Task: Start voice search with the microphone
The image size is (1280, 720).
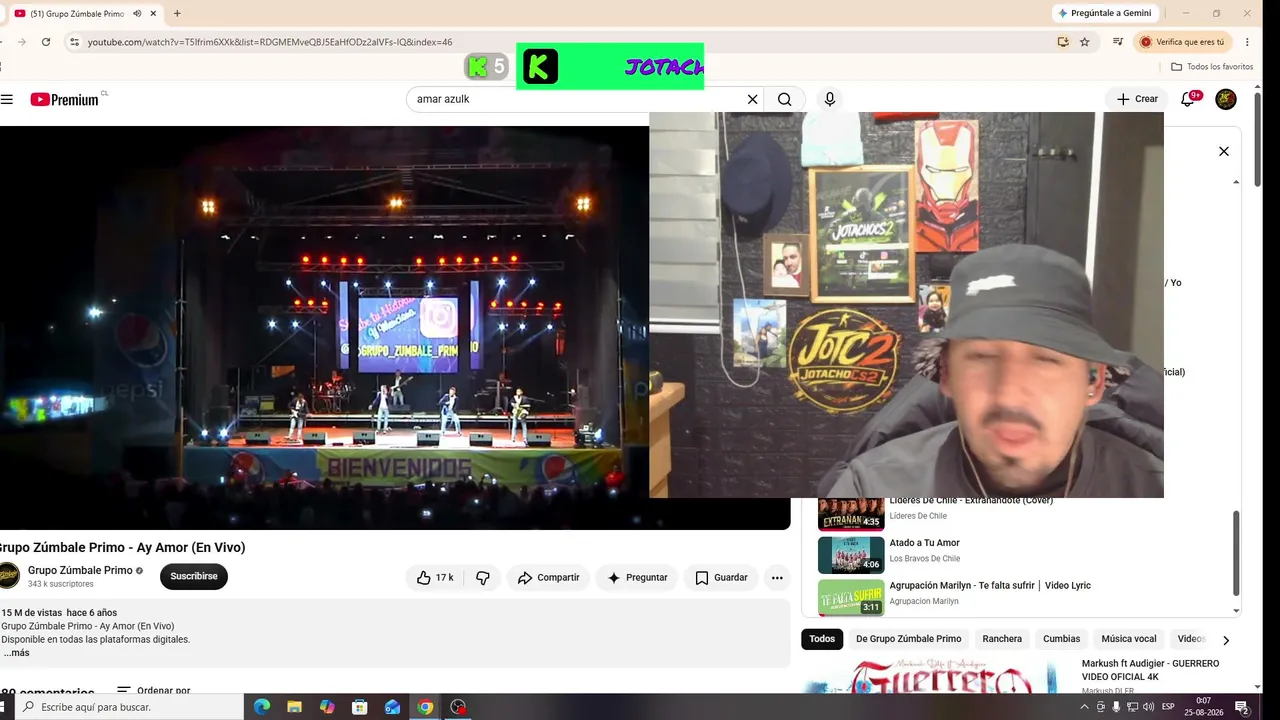Action: [829, 99]
